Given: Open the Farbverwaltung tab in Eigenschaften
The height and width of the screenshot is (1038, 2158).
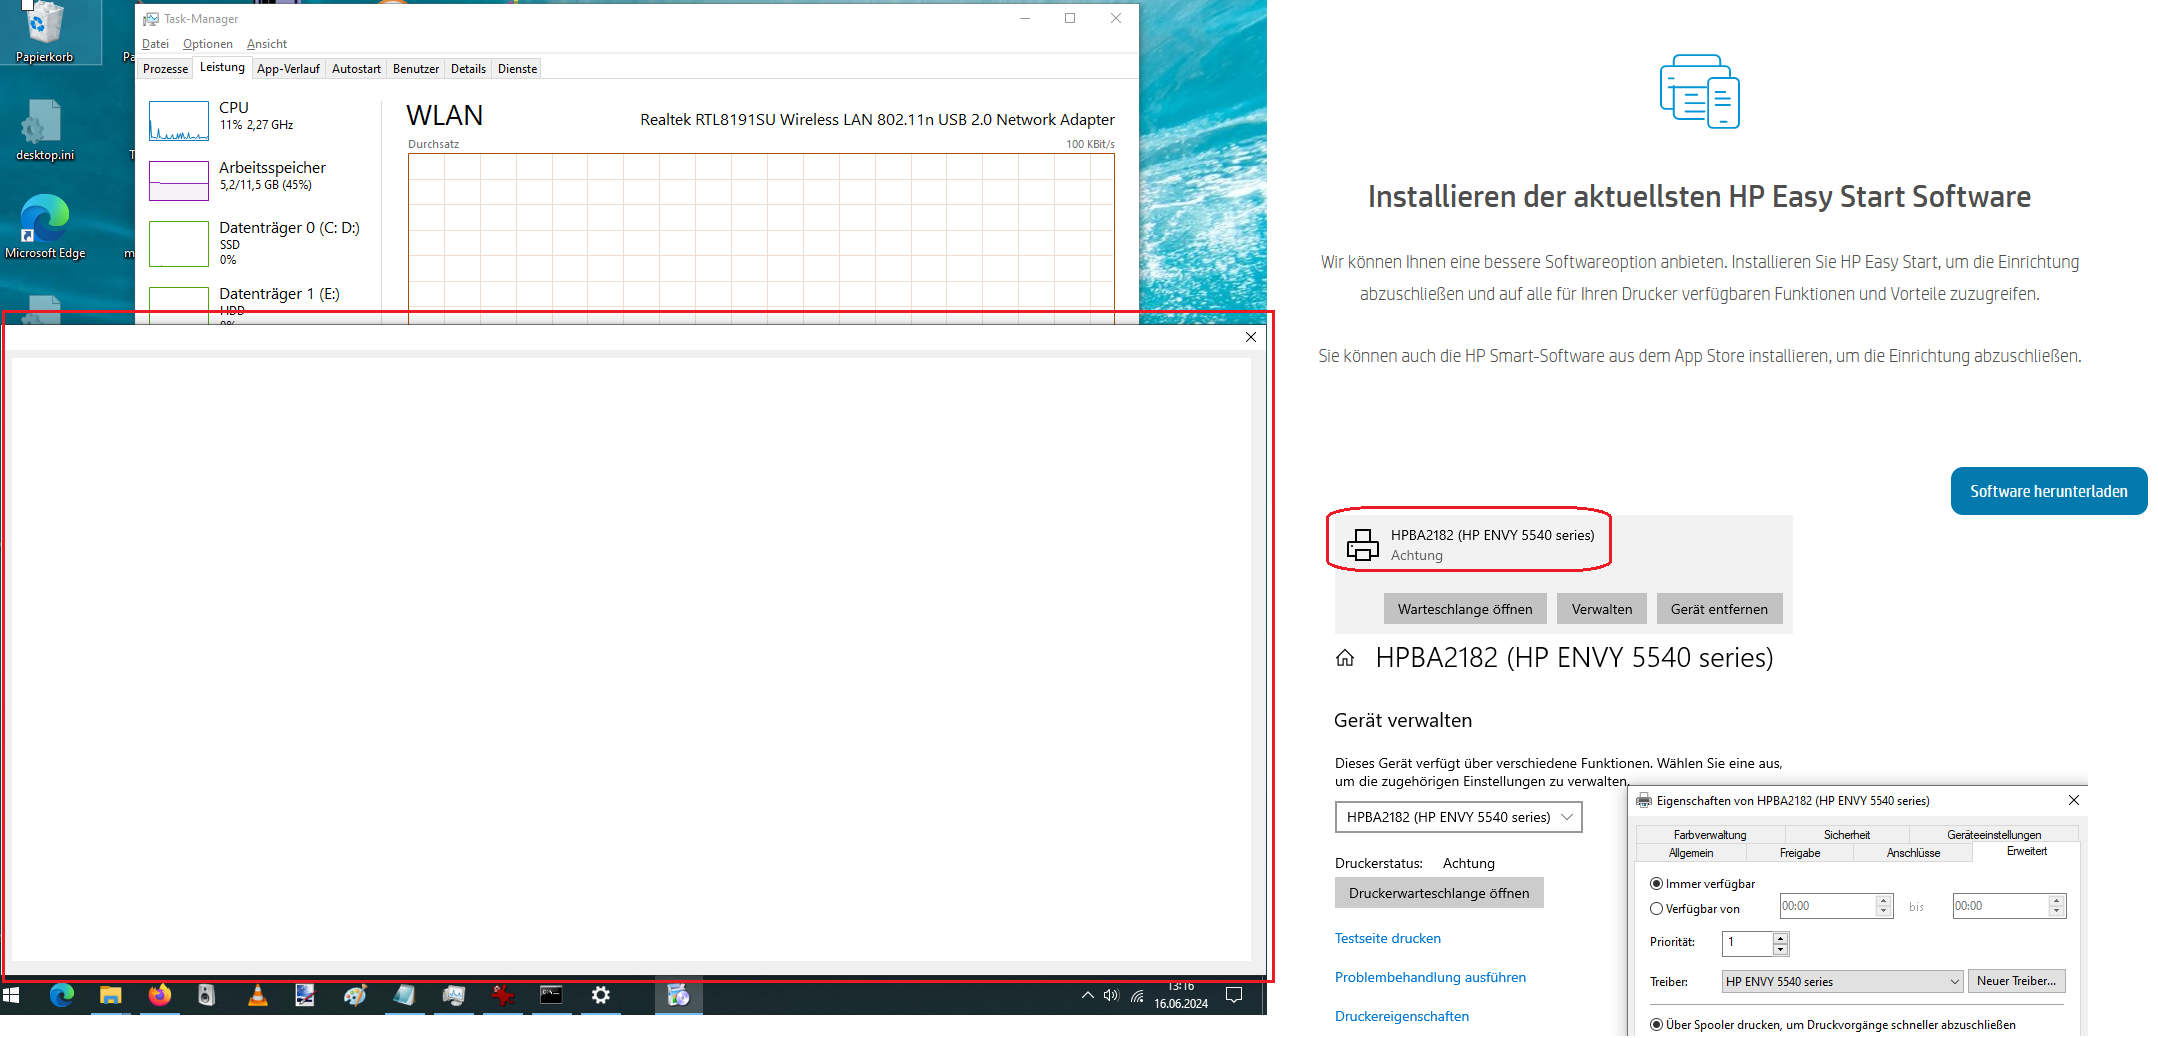Looking at the screenshot, I should coord(1710,835).
